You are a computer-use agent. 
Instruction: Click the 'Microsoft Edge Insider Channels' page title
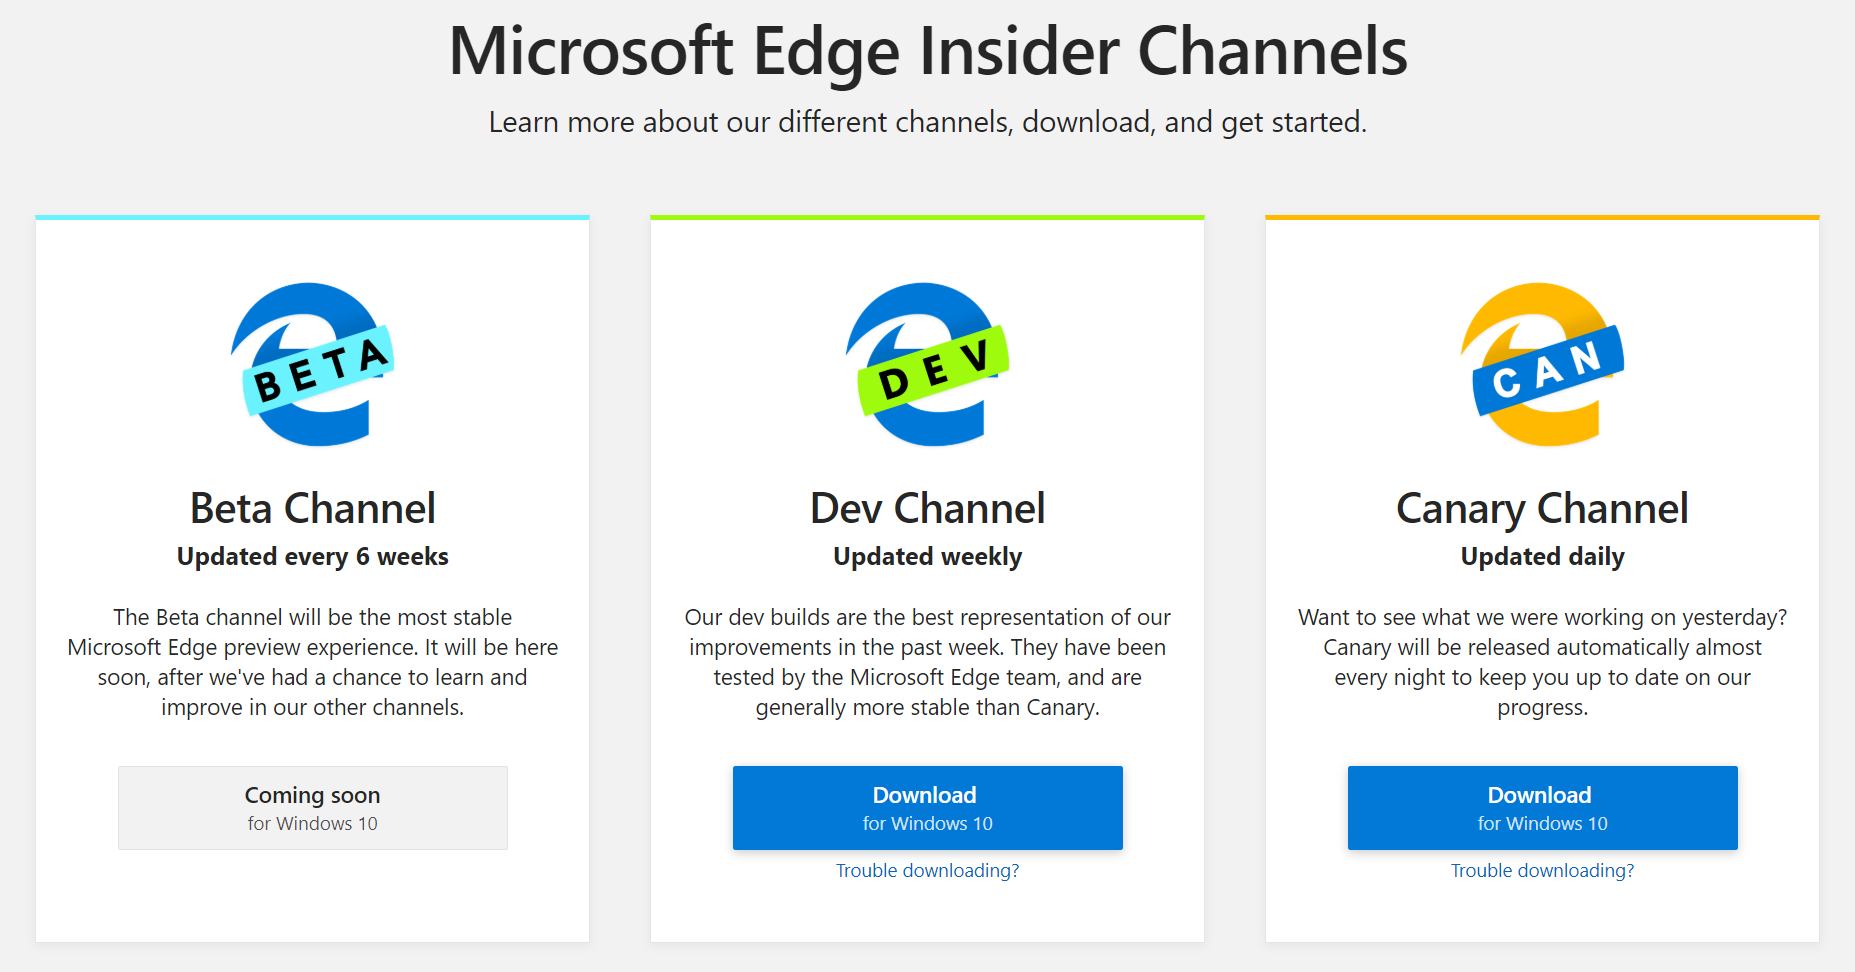click(x=927, y=52)
